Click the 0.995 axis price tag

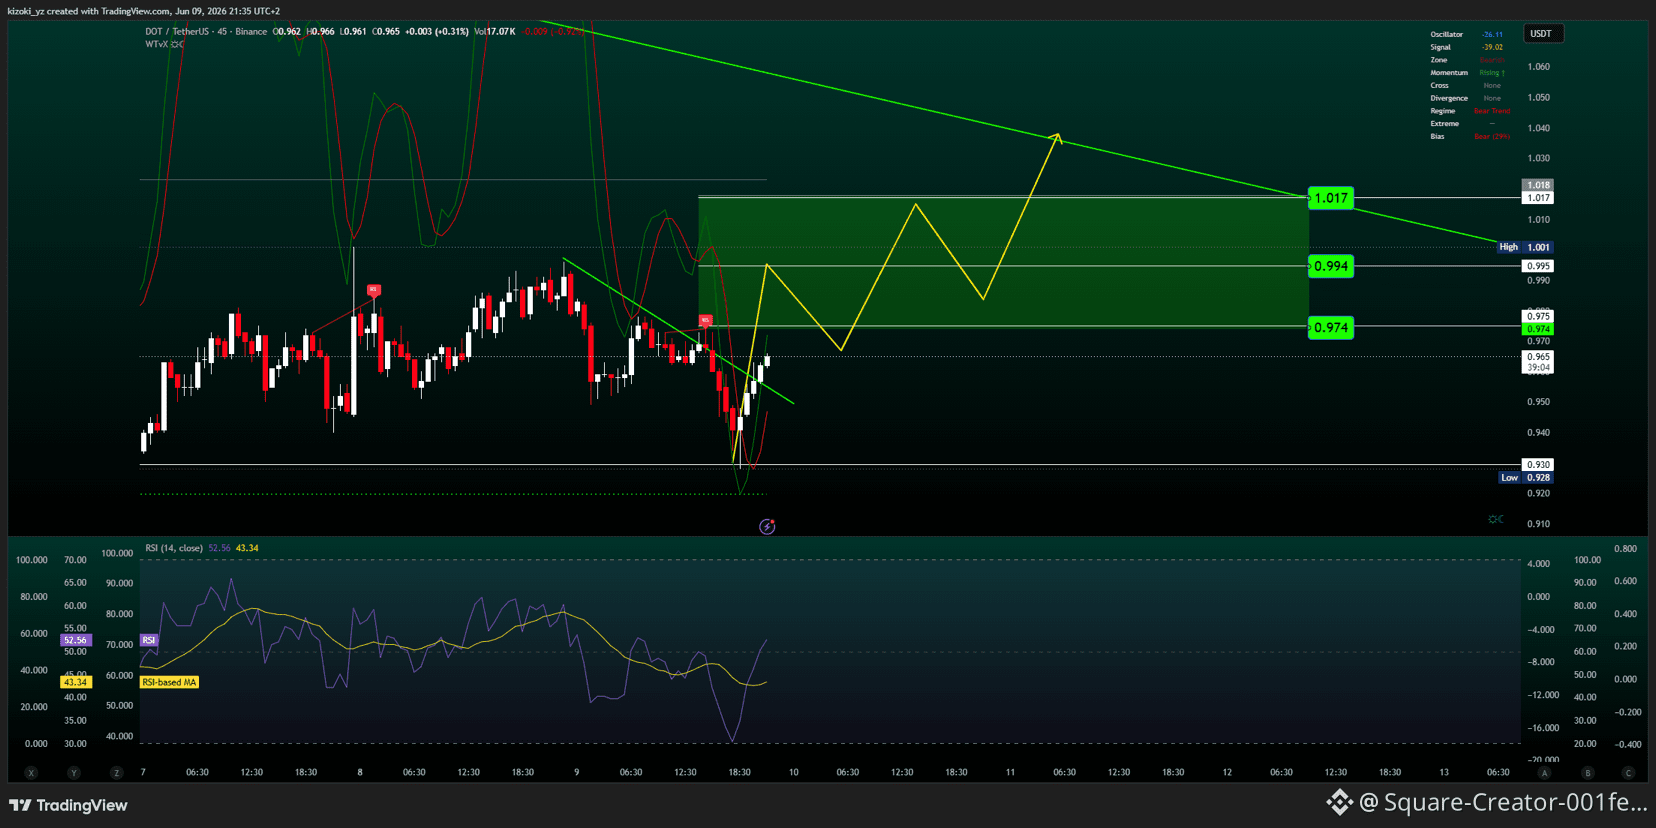[x=1538, y=266]
